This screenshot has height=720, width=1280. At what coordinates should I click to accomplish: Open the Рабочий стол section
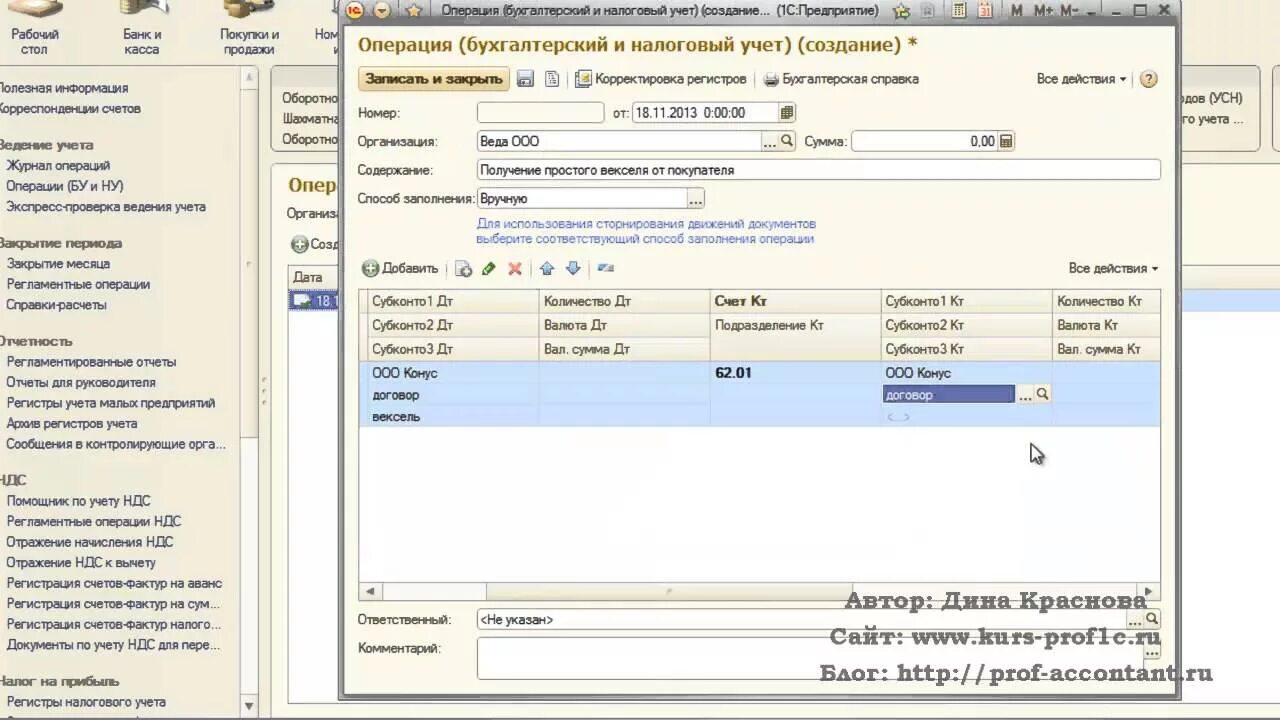point(35,28)
